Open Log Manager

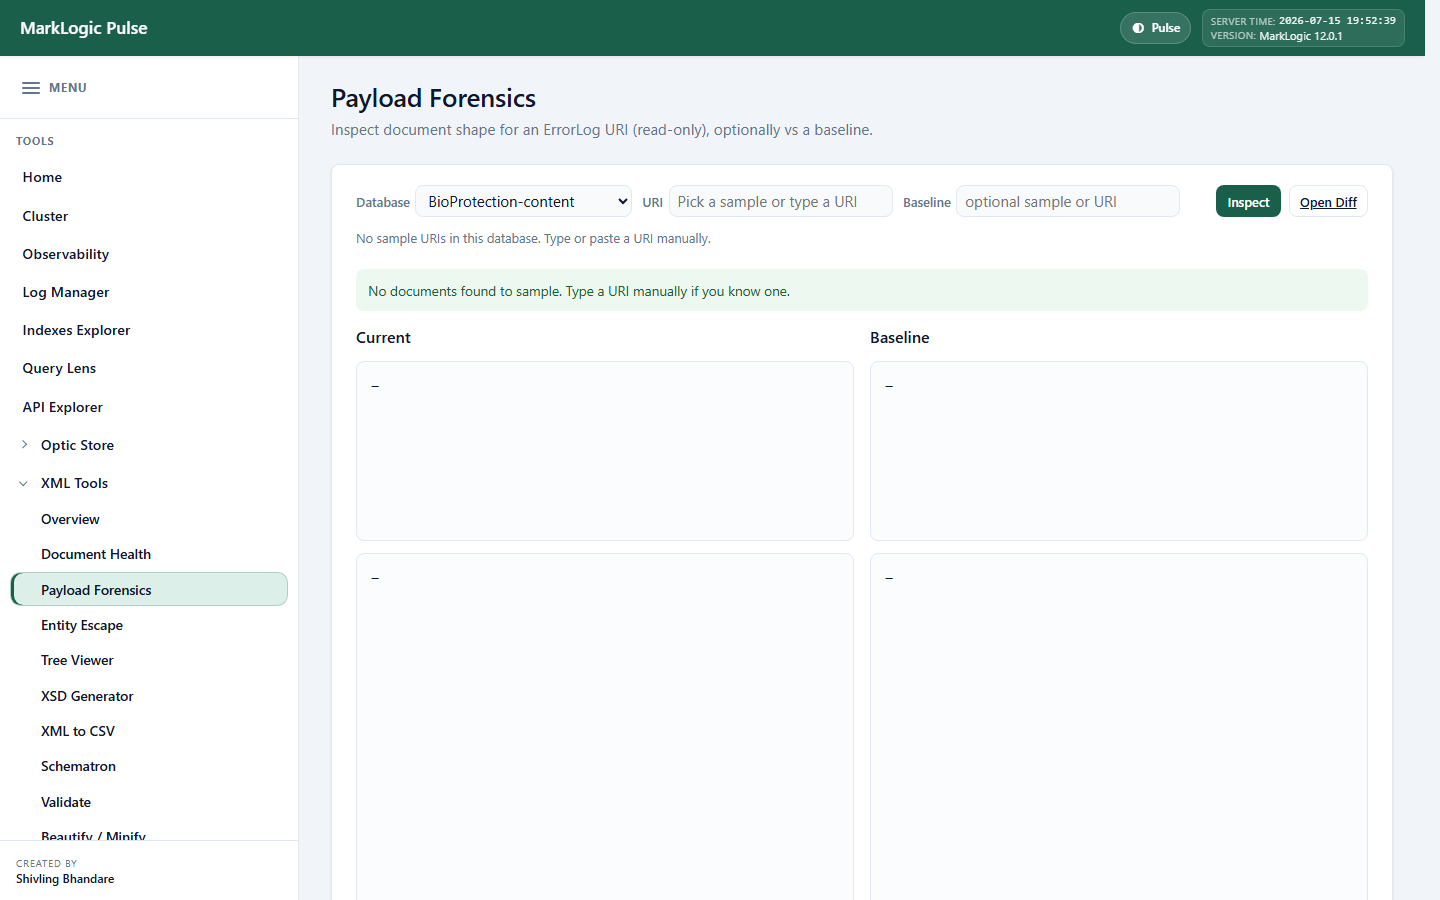66,292
